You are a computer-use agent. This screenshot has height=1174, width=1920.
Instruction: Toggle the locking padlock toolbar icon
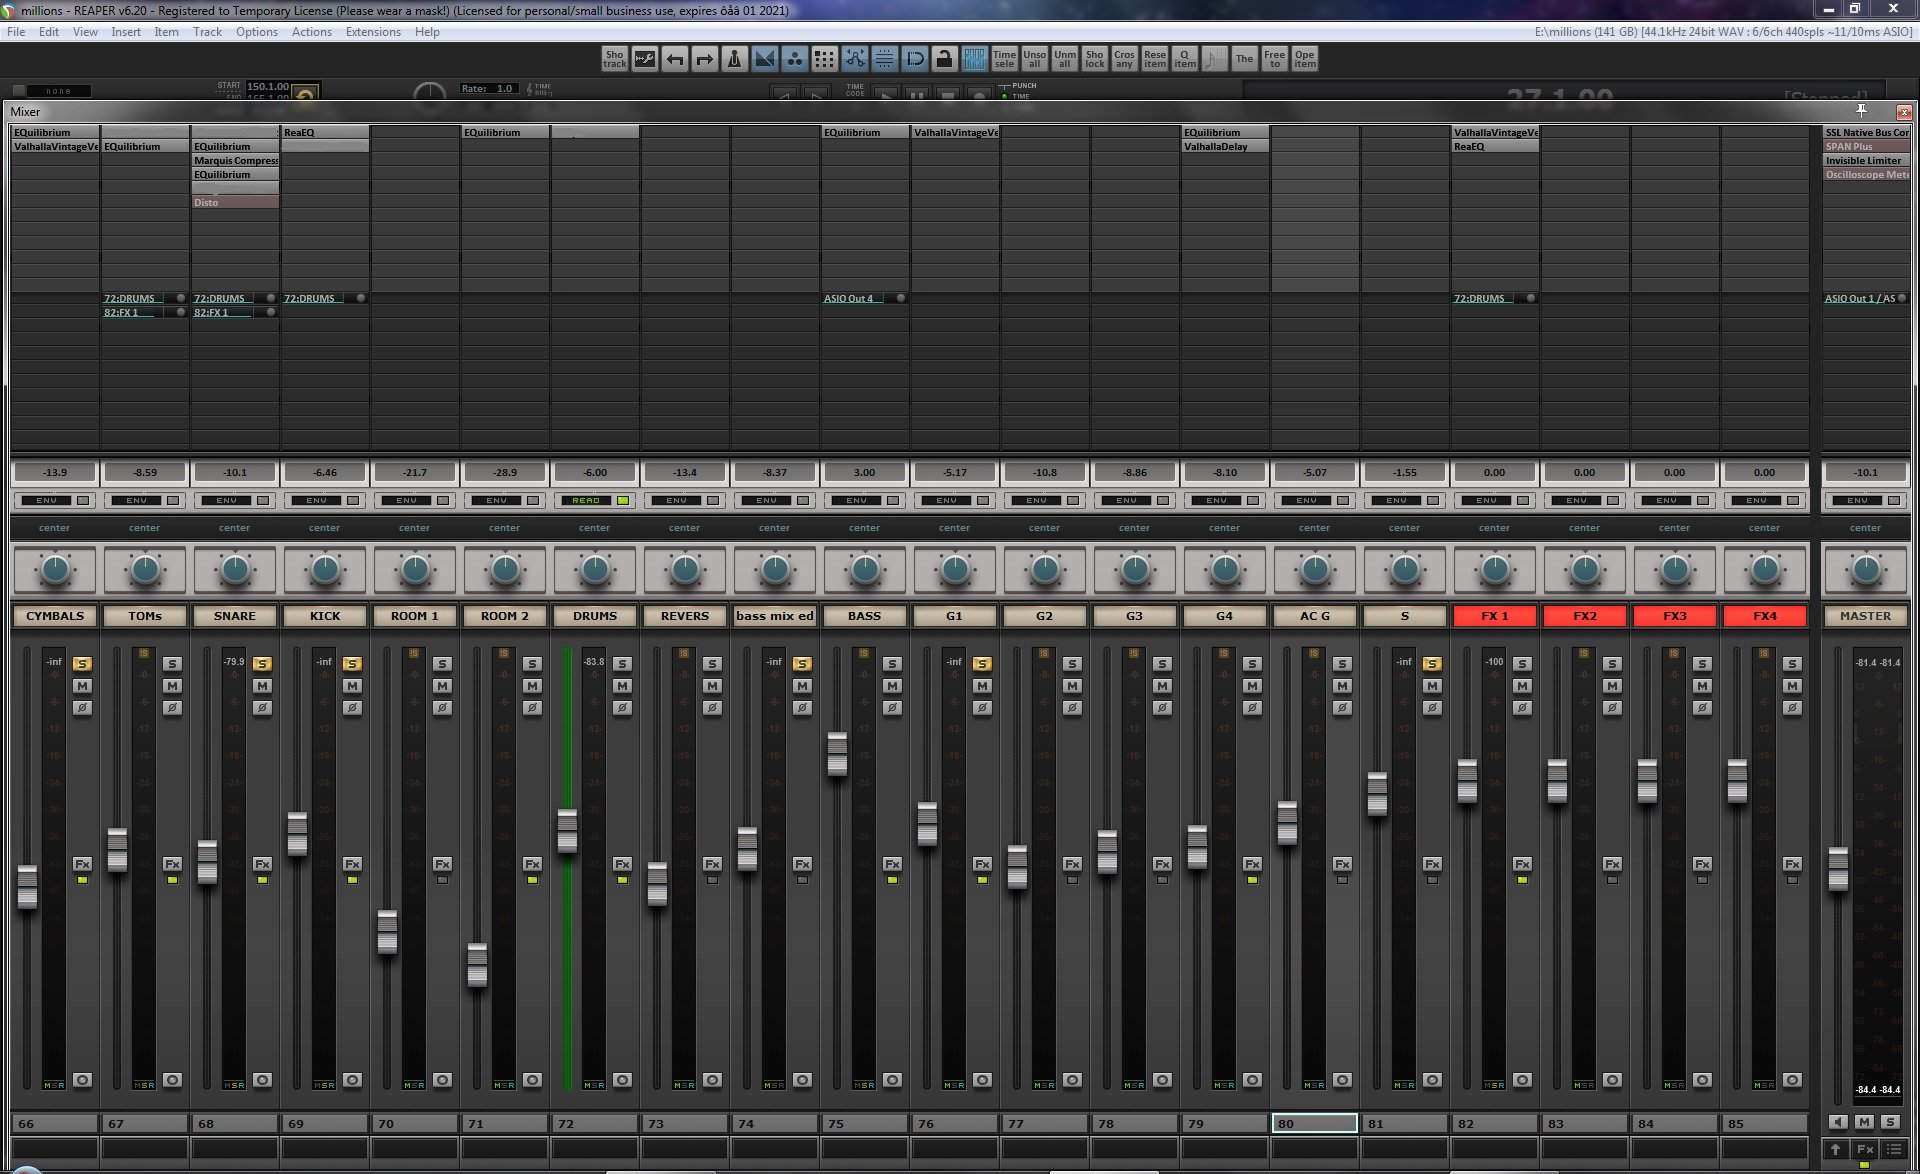click(x=944, y=59)
